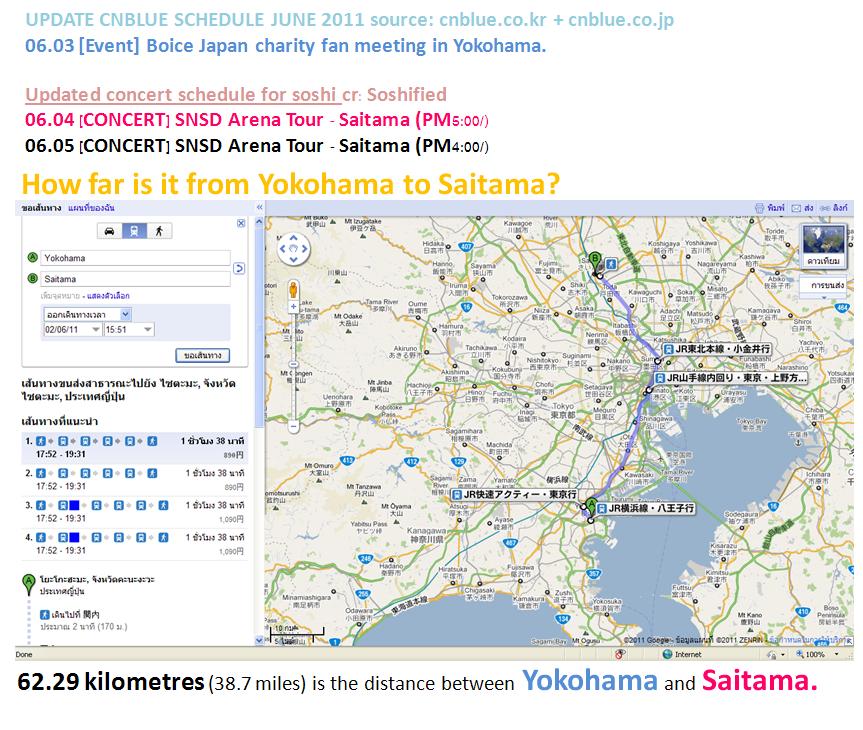Switch to satellite view via the ดาวเทียม thumbnail
Screen dimensions: 863x730
[823, 246]
